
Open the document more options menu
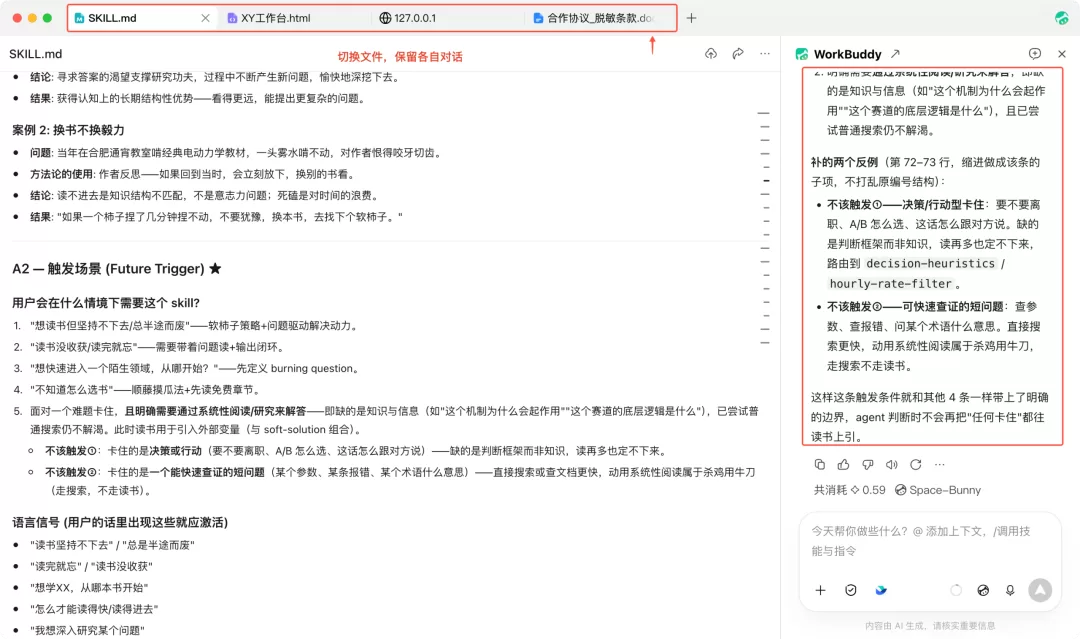(x=765, y=54)
